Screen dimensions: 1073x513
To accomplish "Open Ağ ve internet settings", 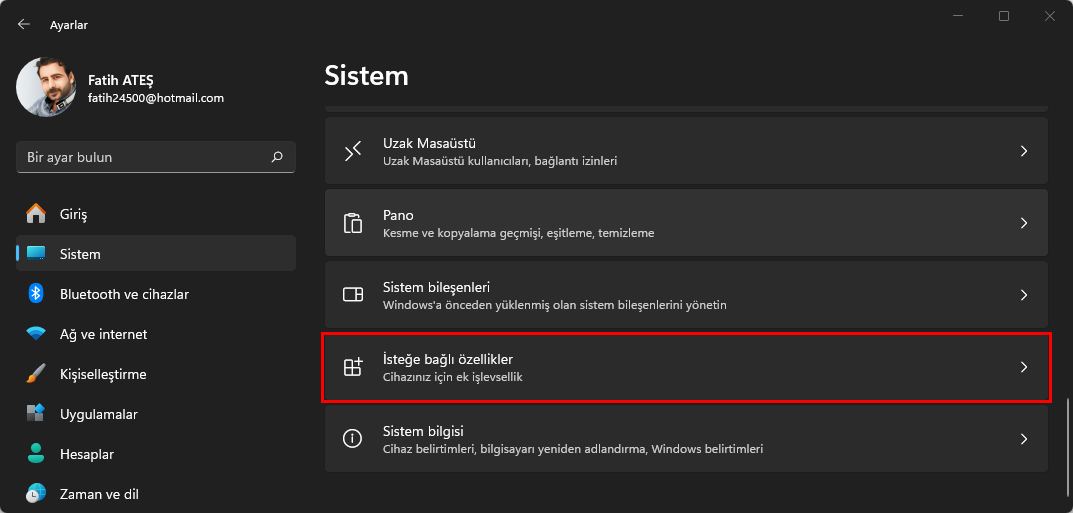I will [156, 334].
